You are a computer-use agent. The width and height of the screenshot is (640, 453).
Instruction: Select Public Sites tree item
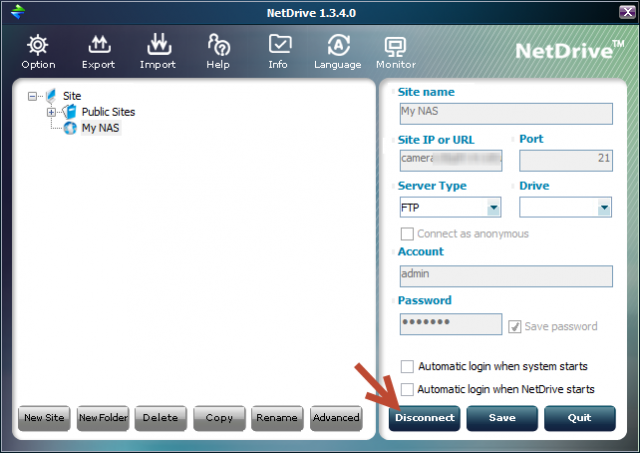[108, 112]
